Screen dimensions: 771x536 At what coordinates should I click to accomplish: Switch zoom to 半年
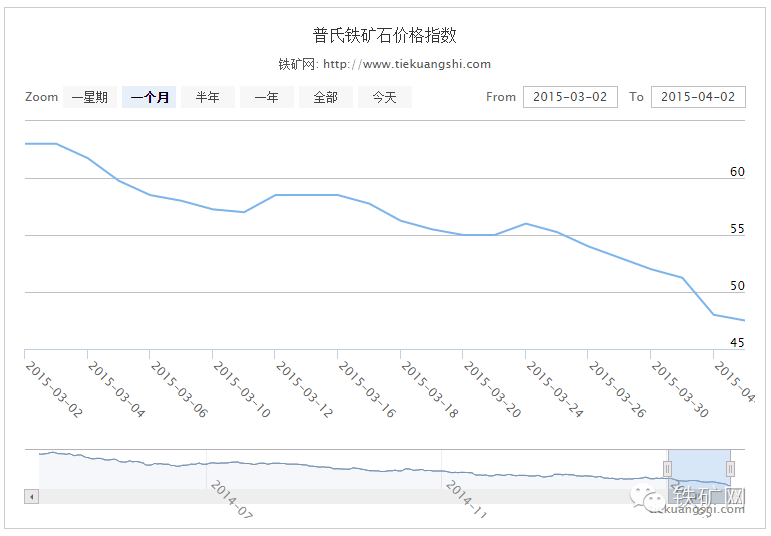click(x=208, y=97)
